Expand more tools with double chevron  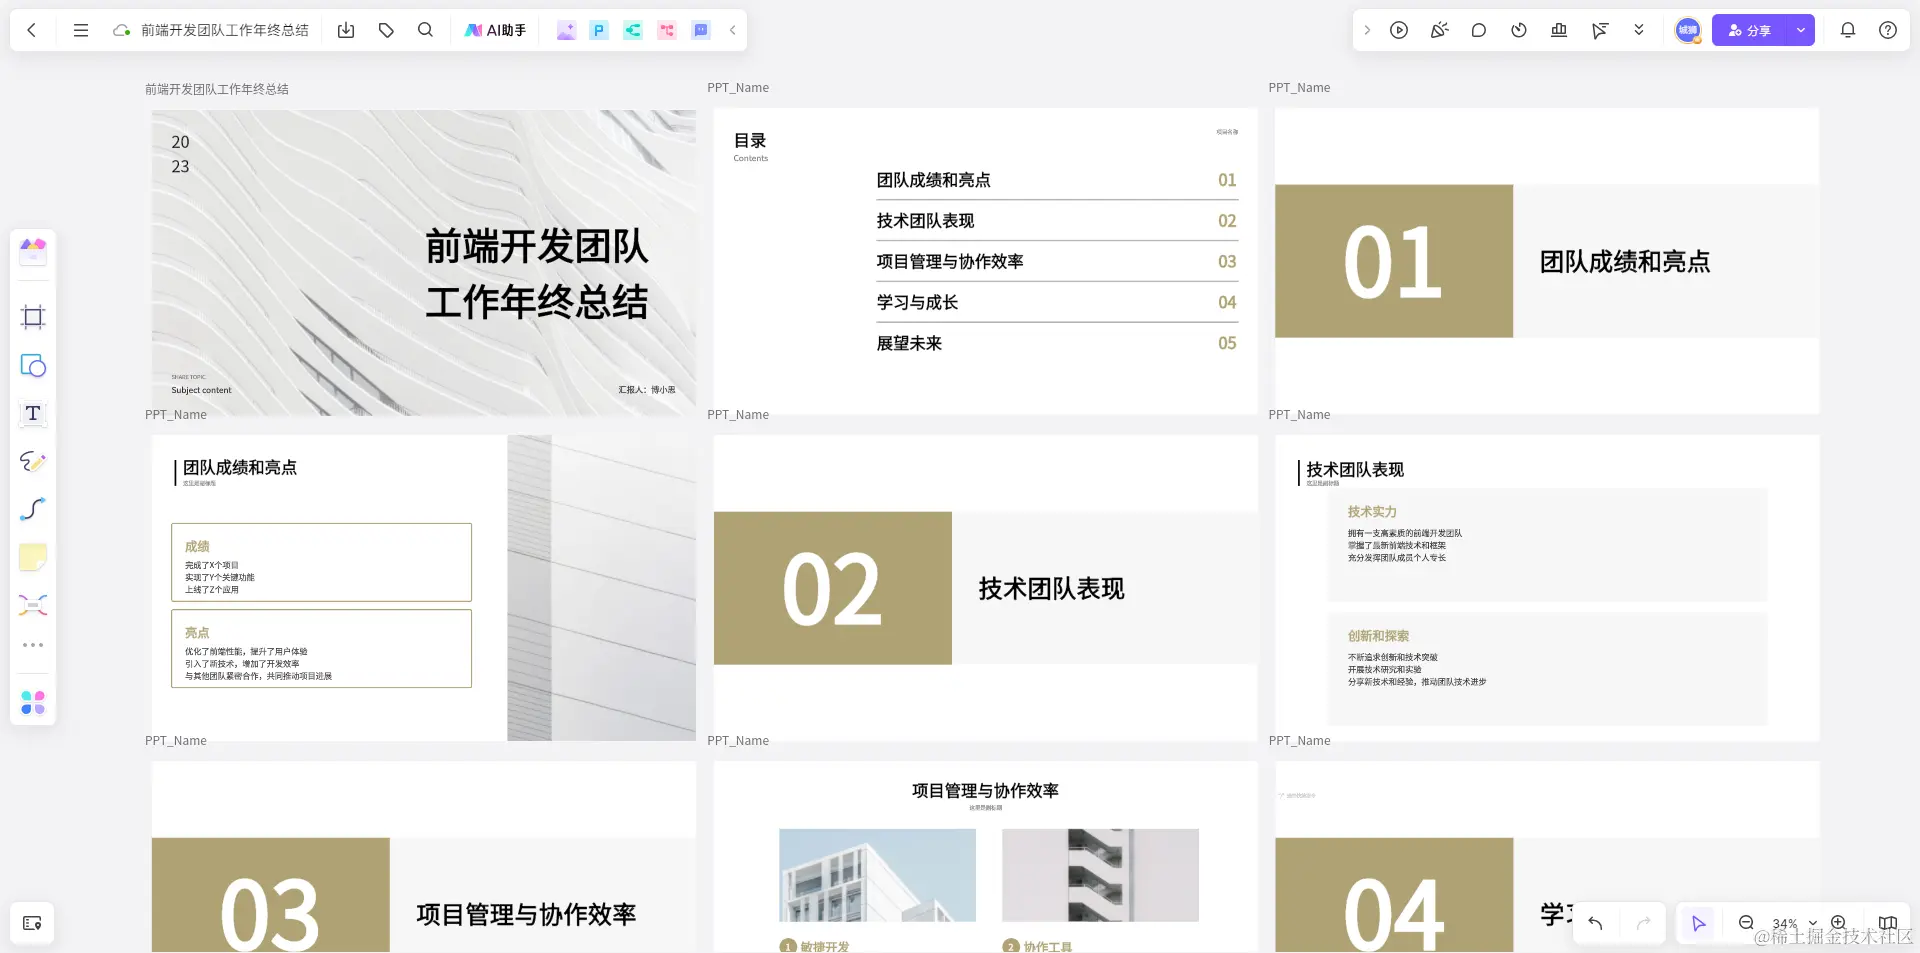pos(1639,30)
